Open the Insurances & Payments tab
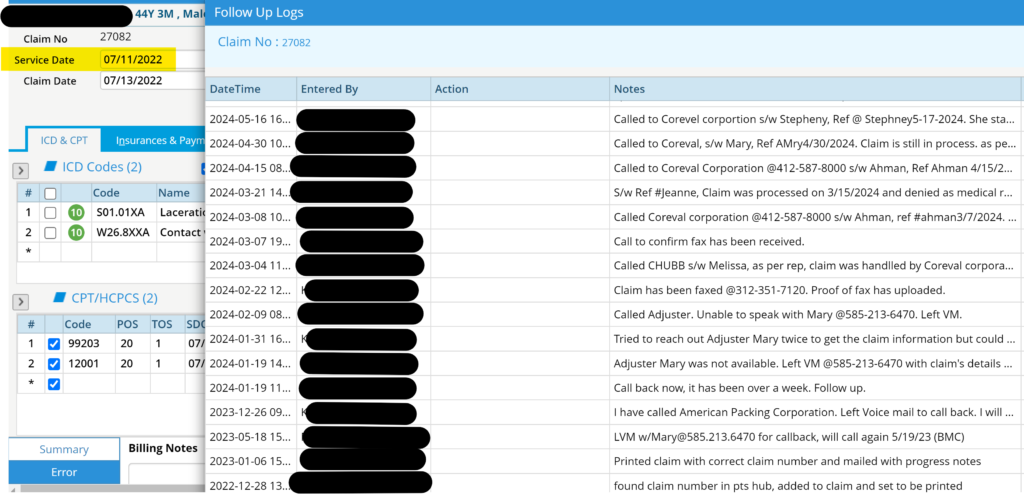The width and height of the screenshot is (1024, 494). pyautogui.click(x=160, y=141)
